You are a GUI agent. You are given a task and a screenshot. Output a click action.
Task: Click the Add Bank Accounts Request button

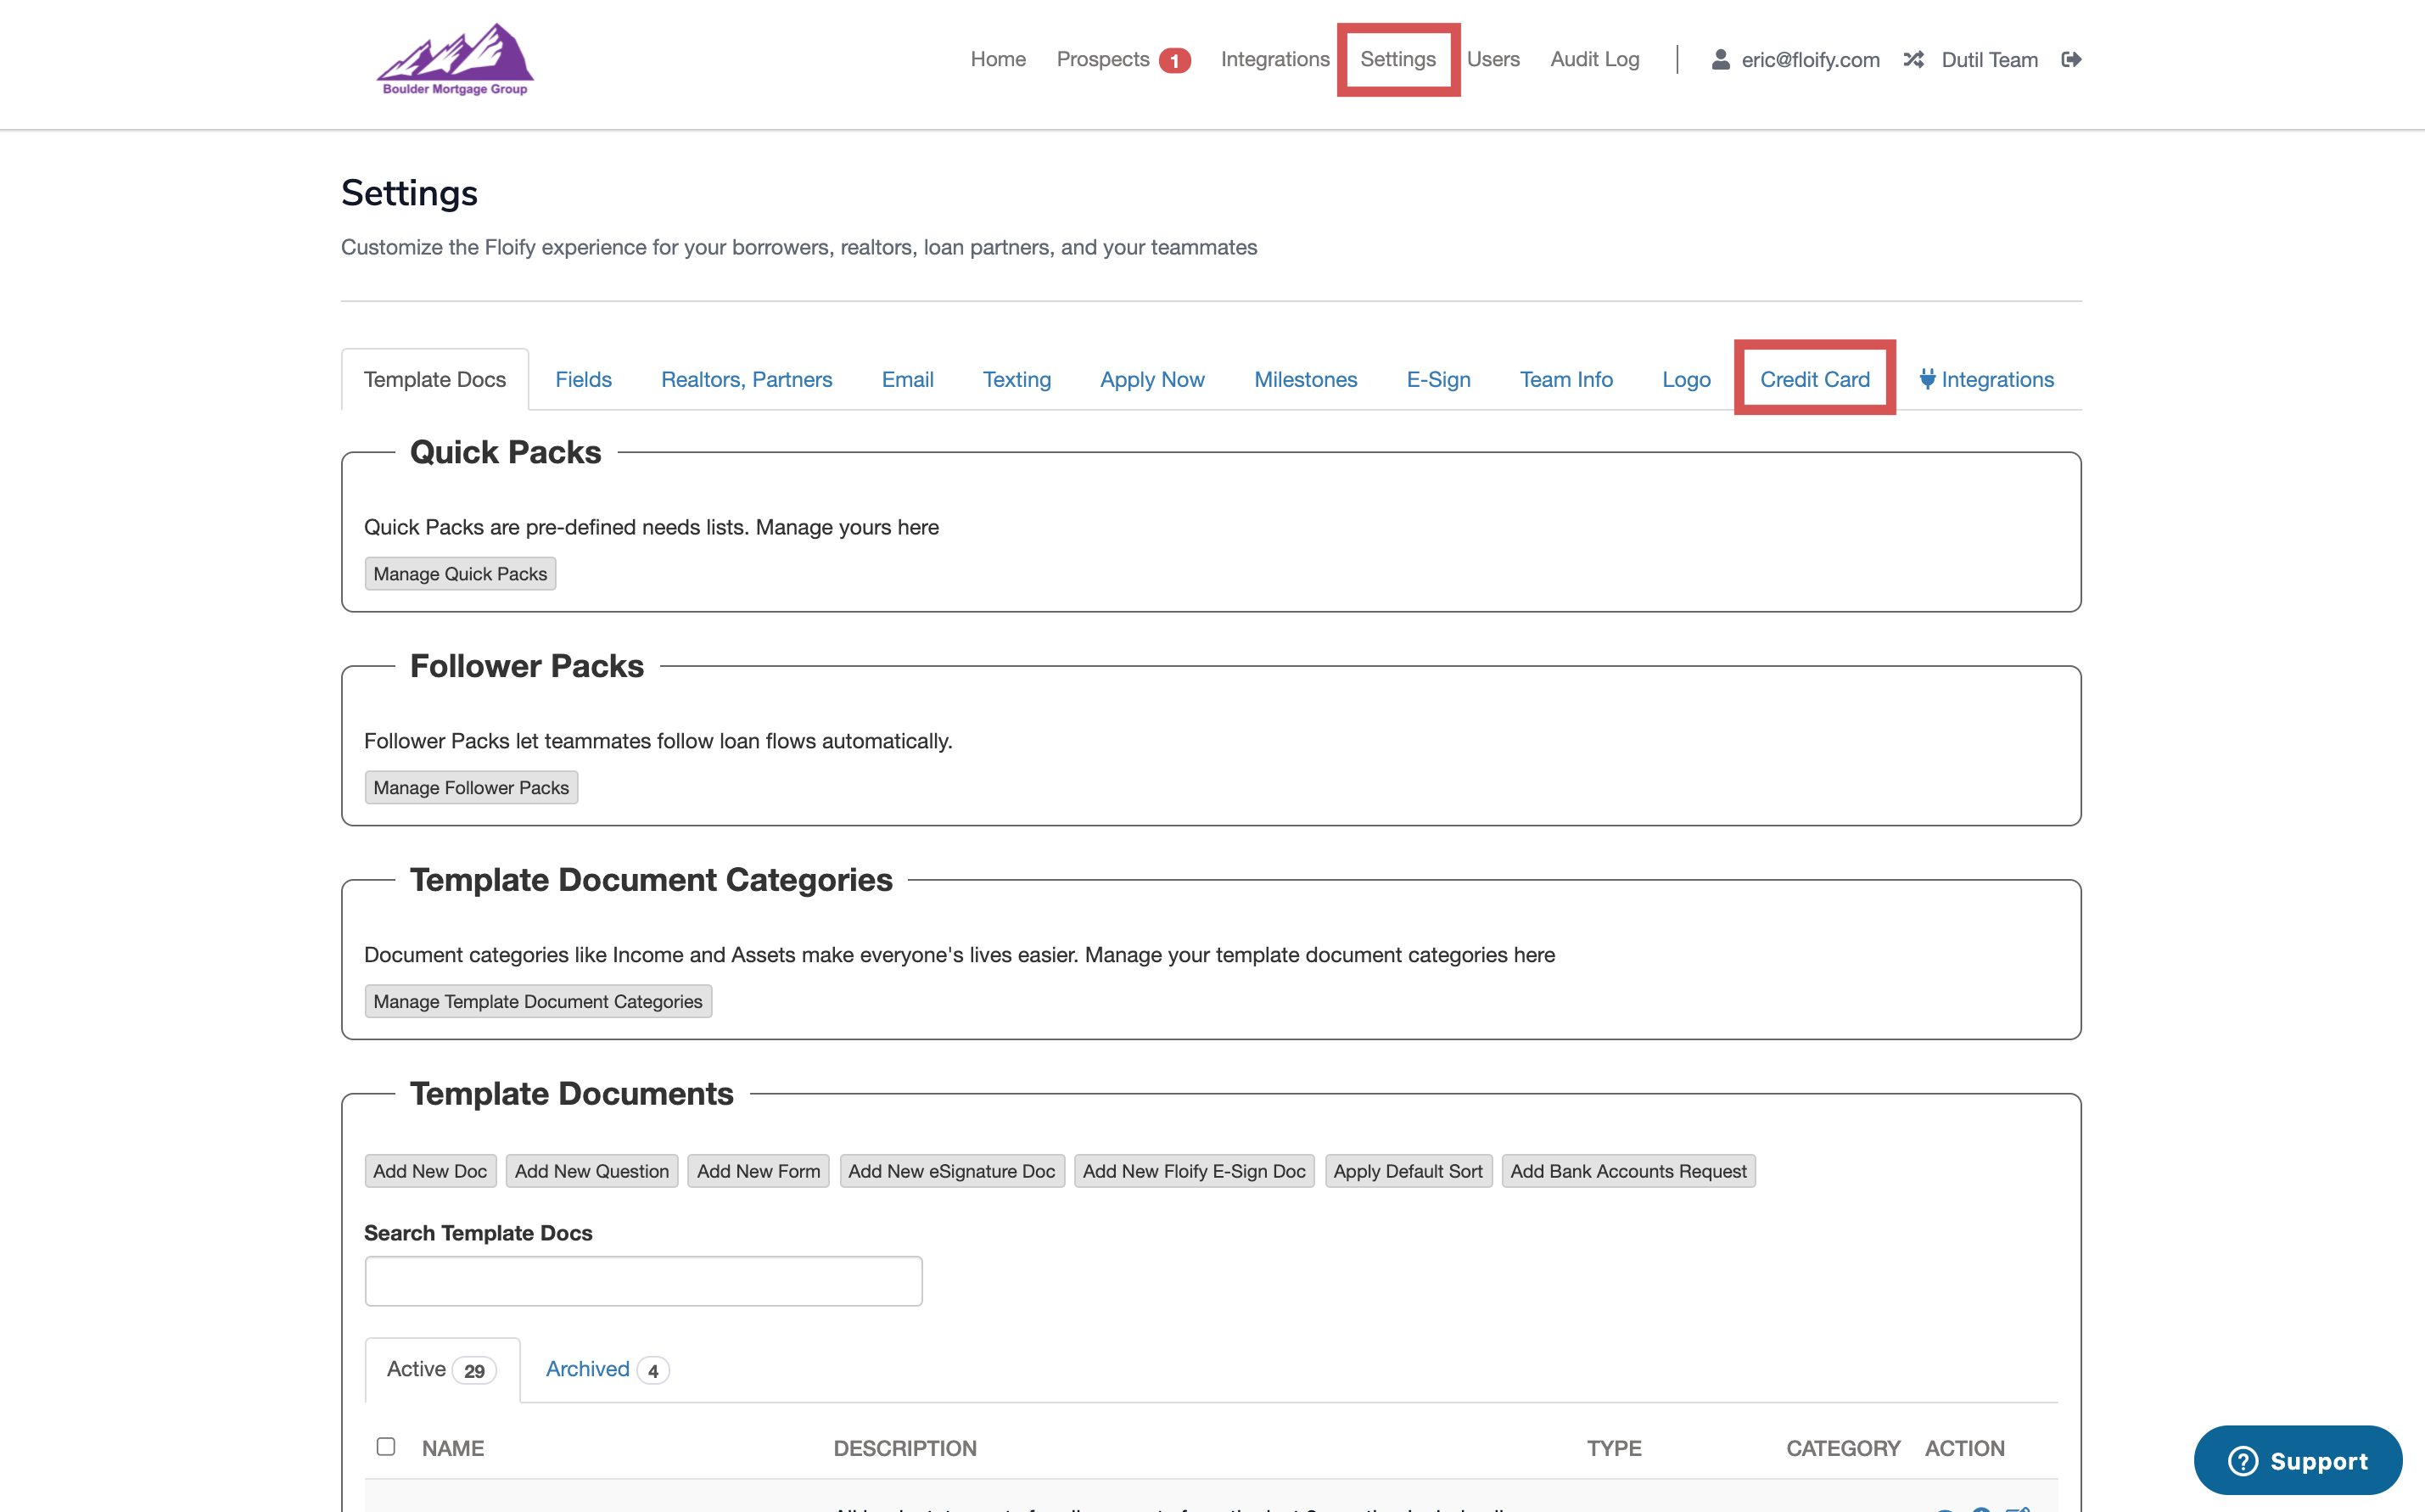(1628, 1171)
